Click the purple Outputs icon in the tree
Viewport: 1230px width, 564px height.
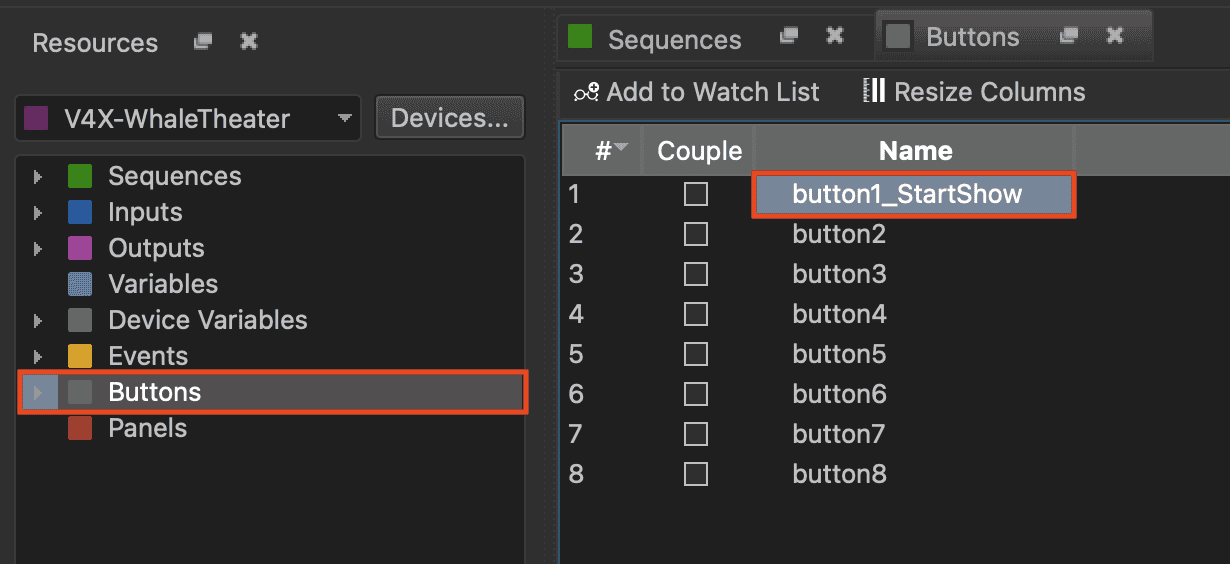80,249
